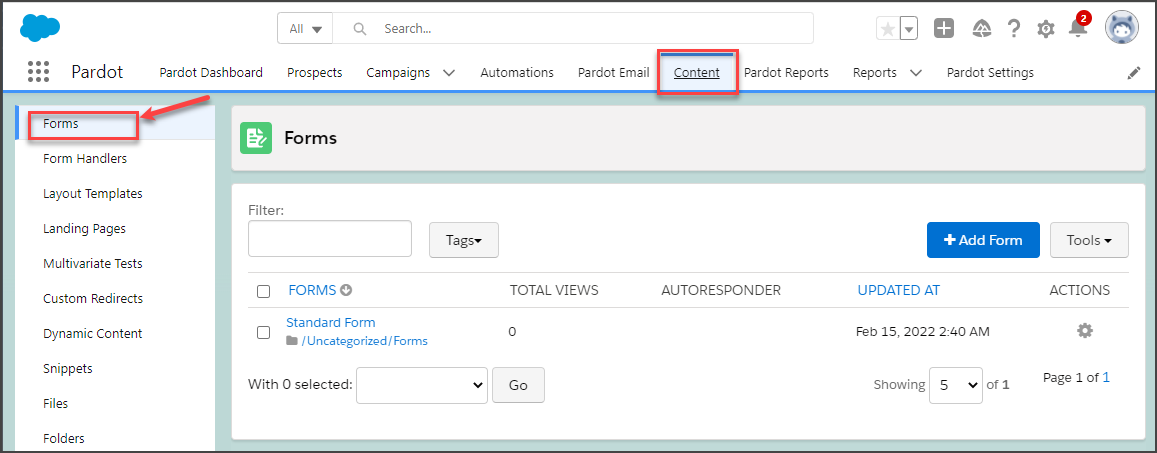Open Layout Templates in sidebar
Viewport: 1157px width, 453px height.
[x=93, y=193]
